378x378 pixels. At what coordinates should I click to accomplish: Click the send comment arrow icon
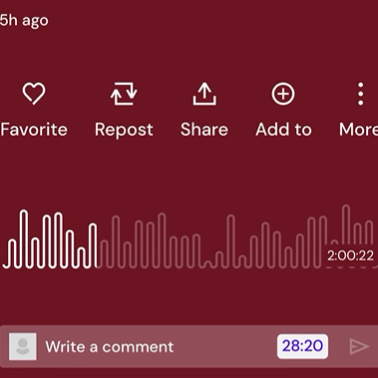[359, 347]
